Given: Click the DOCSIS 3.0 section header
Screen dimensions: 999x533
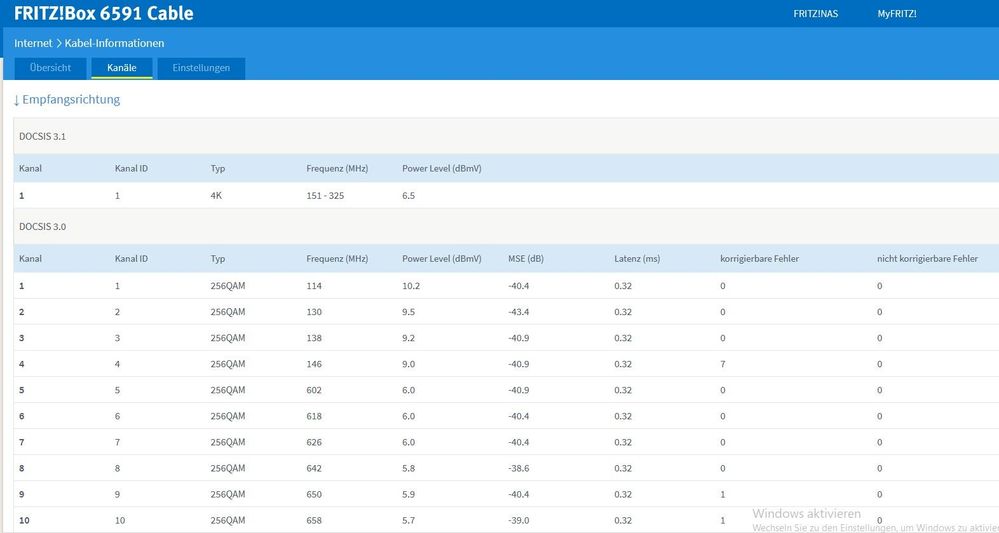Looking at the screenshot, I should click(43, 226).
